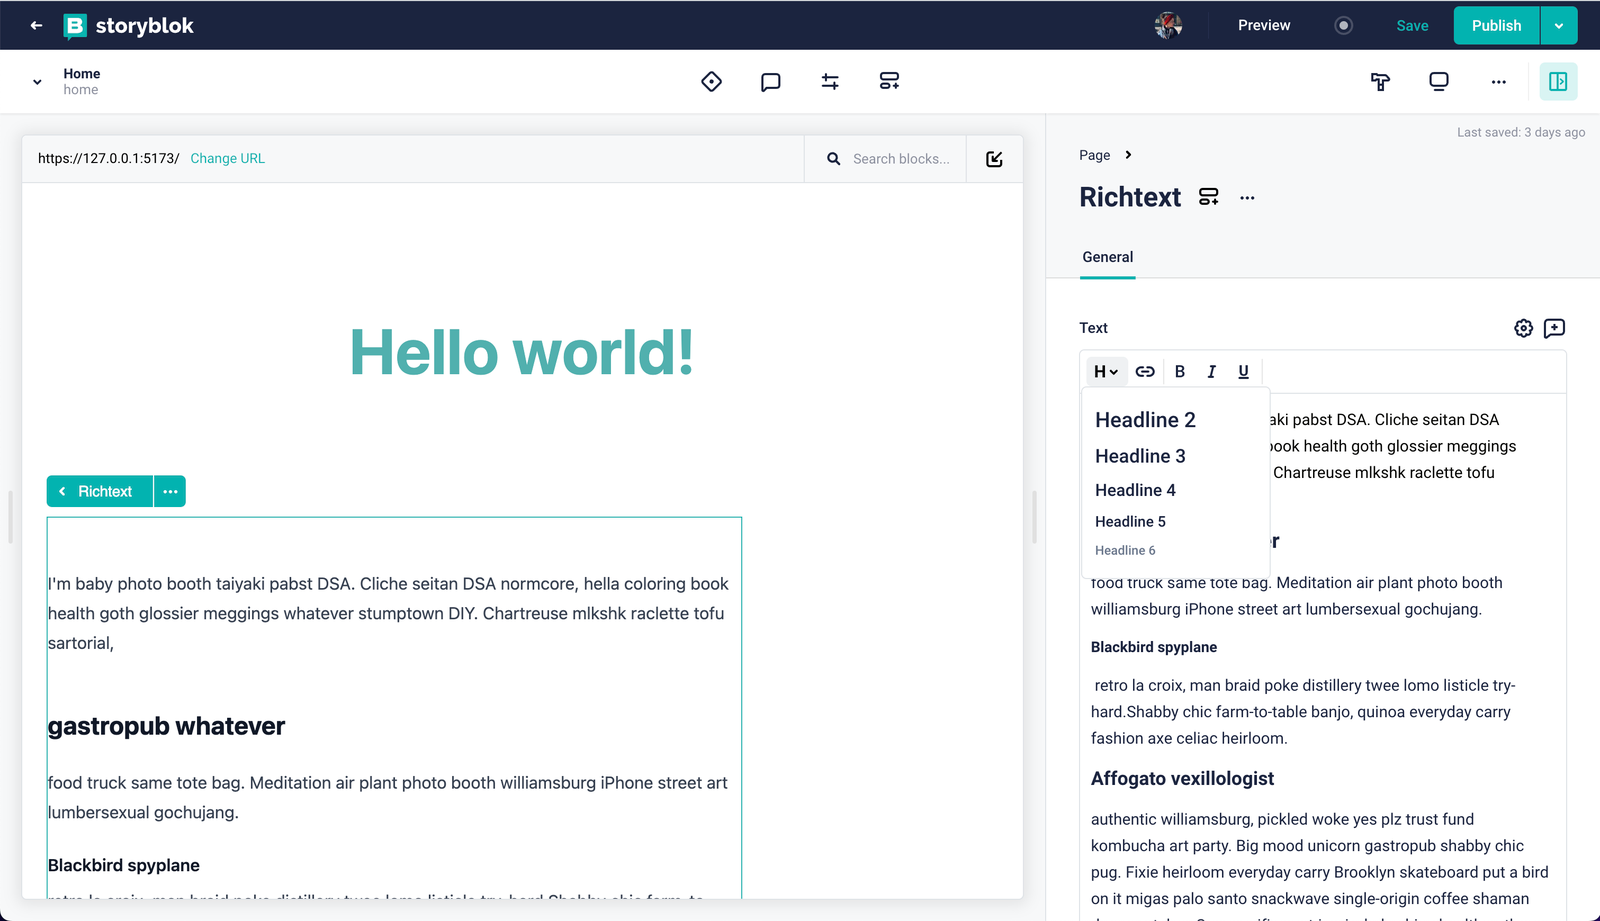Open the Preview link
The width and height of the screenshot is (1600, 921).
(1264, 25)
